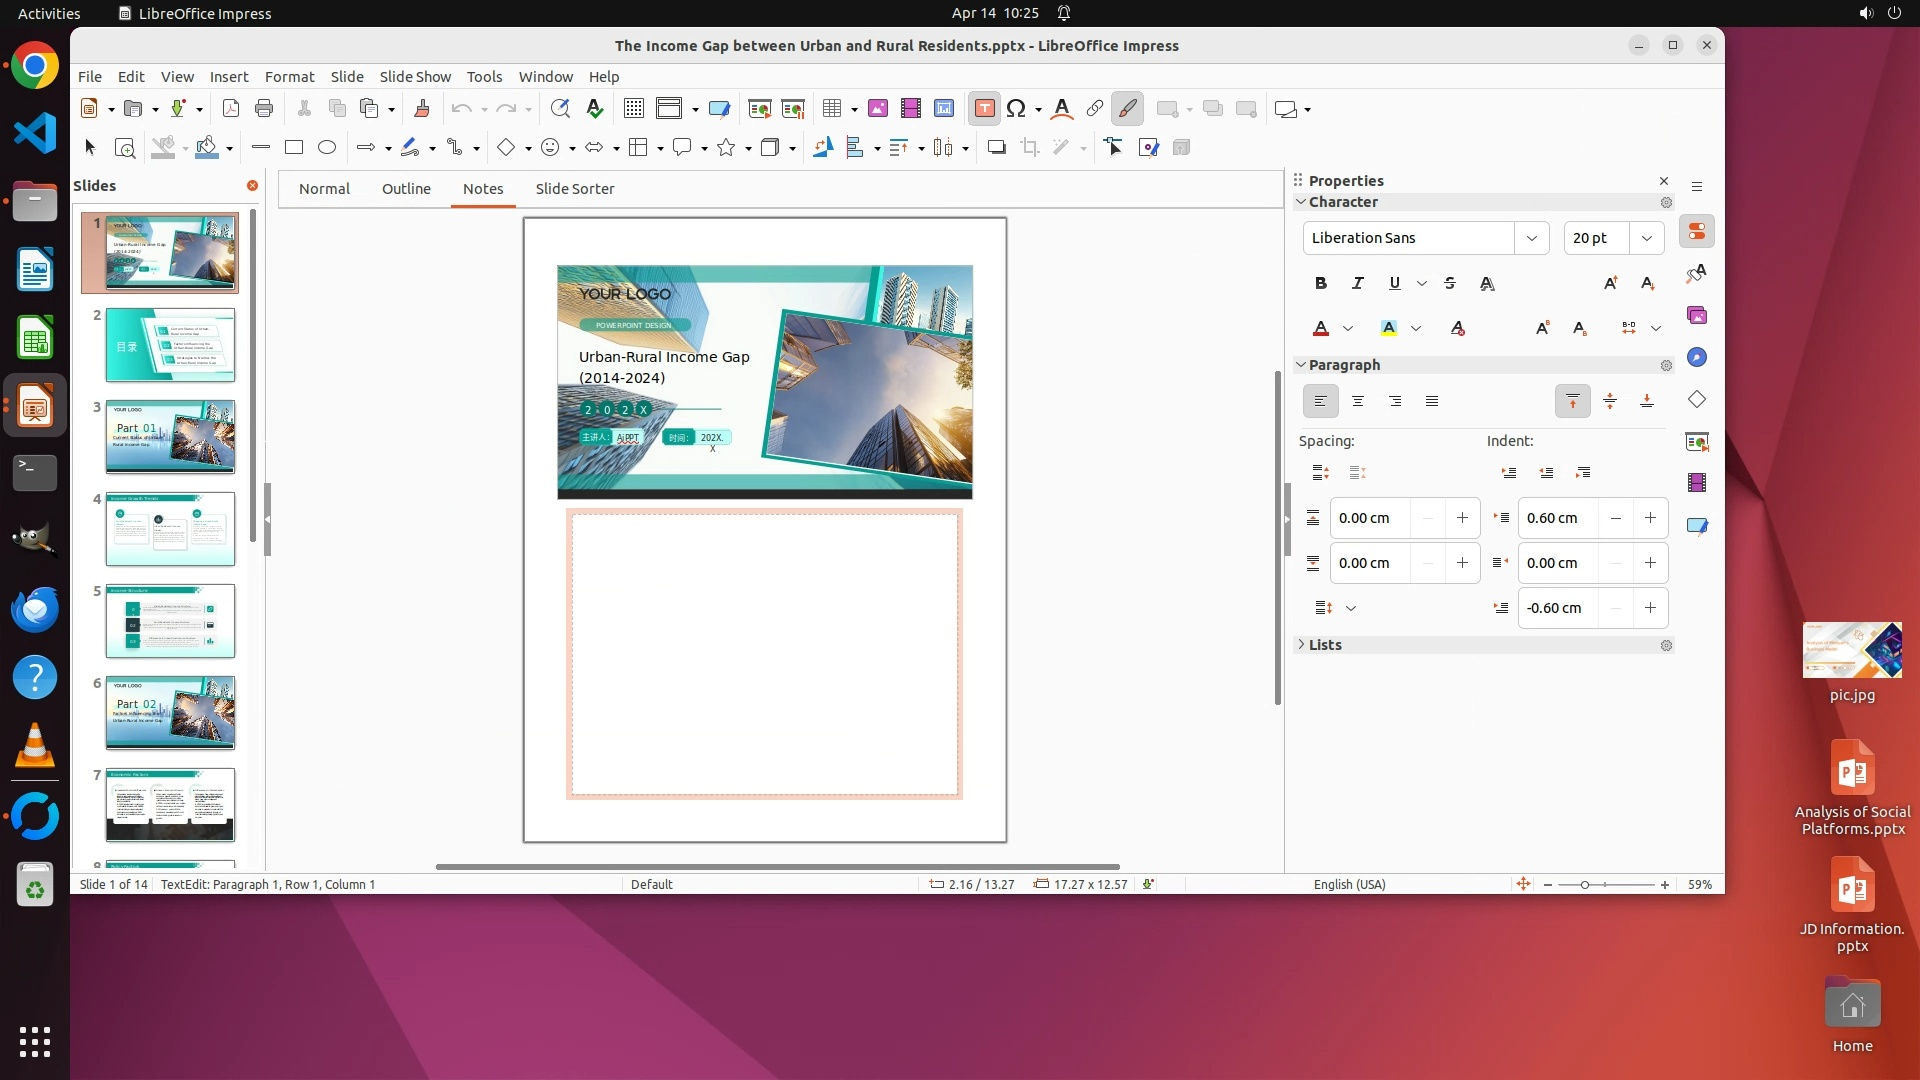The height and width of the screenshot is (1080, 1920).
Task: Select the Ellipse shape tool
Action: (327, 148)
